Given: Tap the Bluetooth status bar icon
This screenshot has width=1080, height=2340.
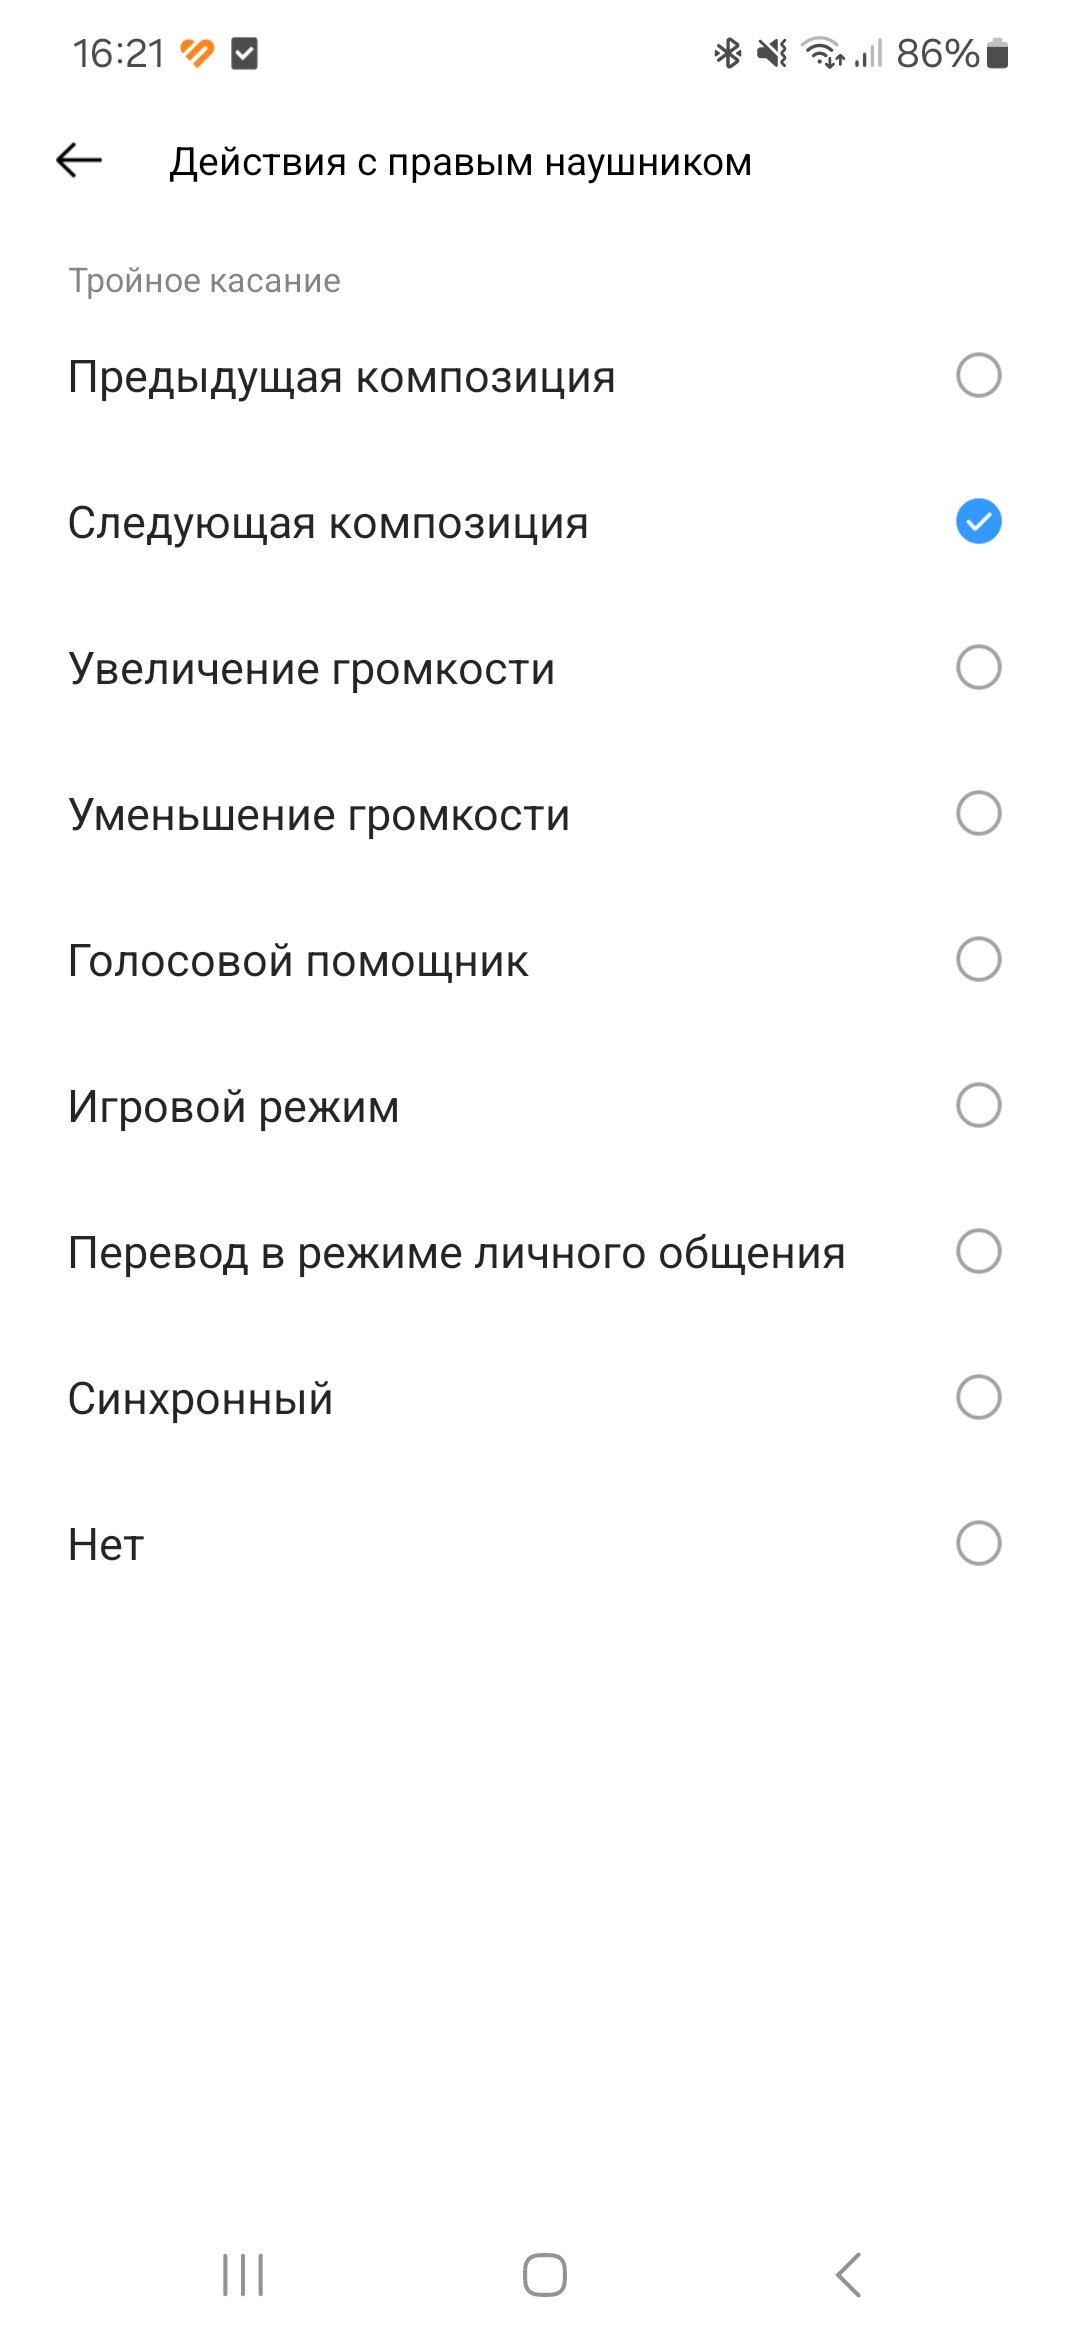Looking at the screenshot, I should pyautogui.click(x=727, y=53).
